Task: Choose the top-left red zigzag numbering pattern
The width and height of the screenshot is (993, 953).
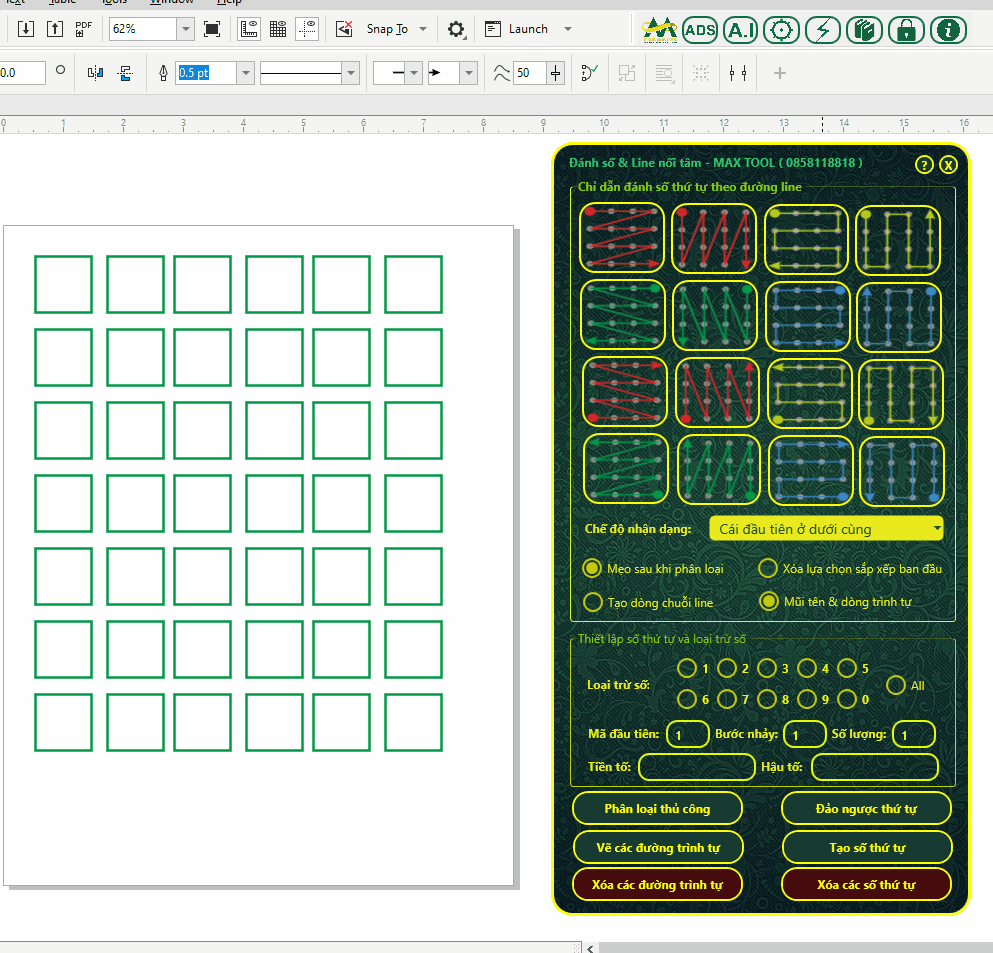Action: pyautogui.click(x=622, y=239)
